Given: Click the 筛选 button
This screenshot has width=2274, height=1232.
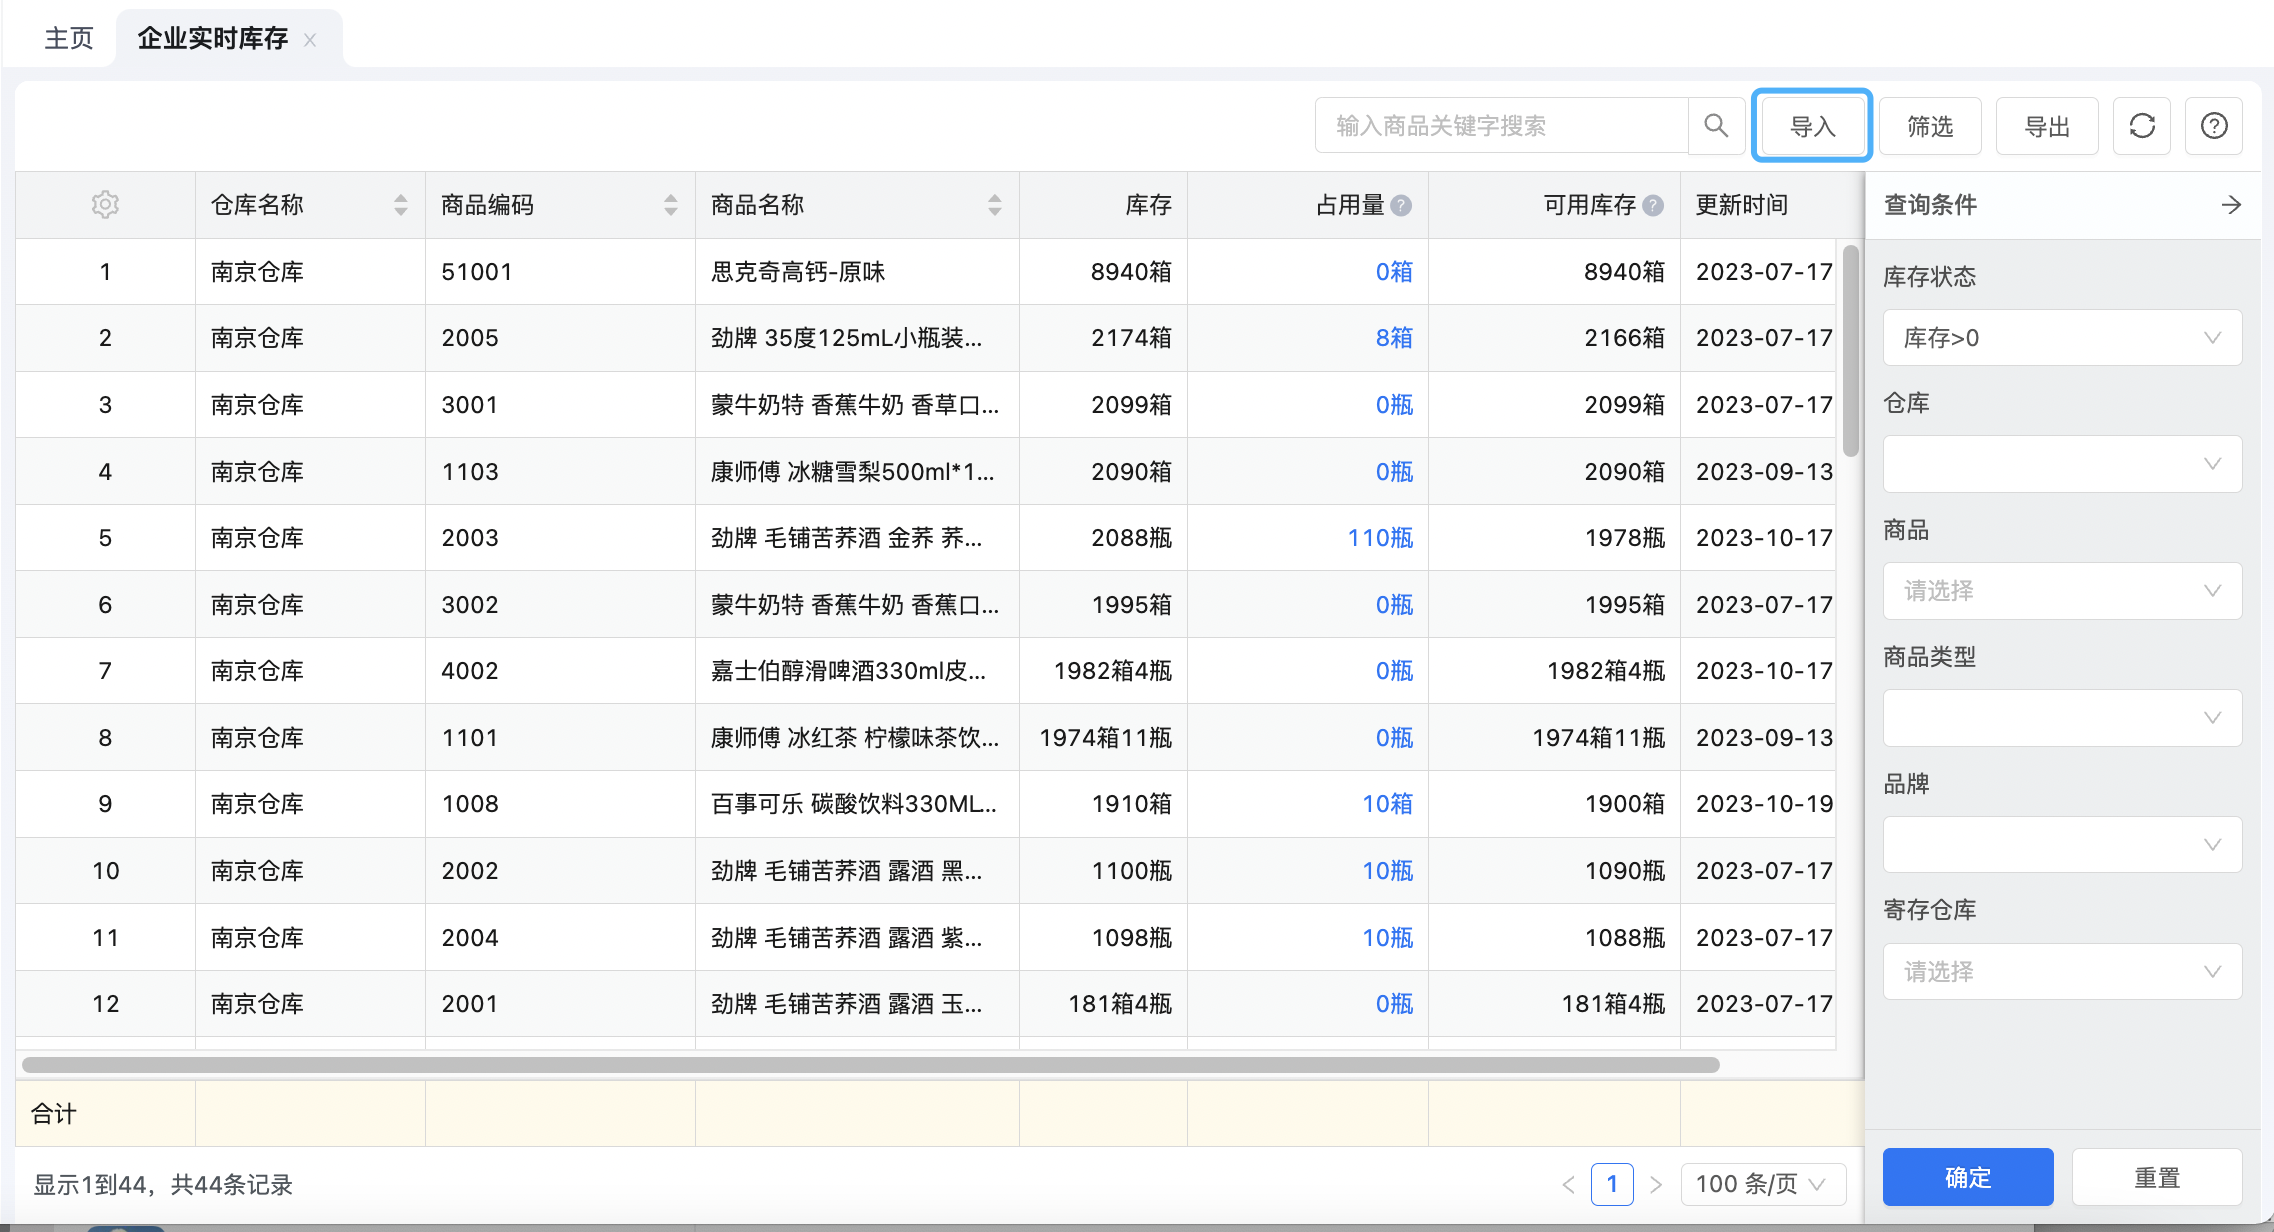Looking at the screenshot, I should (1930, 126).
